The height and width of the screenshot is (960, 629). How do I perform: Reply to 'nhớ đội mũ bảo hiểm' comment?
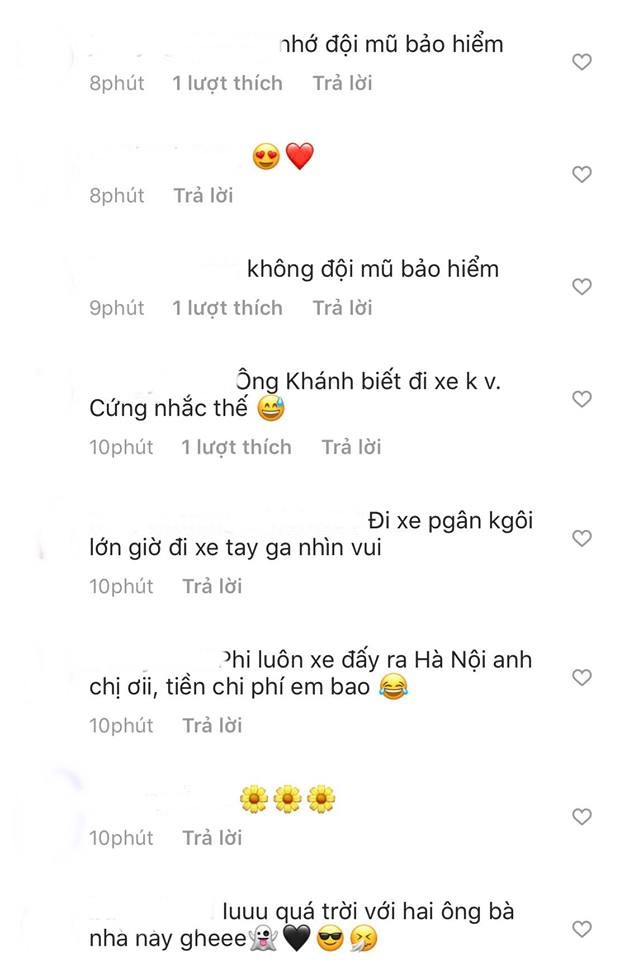tap(342, 83)
